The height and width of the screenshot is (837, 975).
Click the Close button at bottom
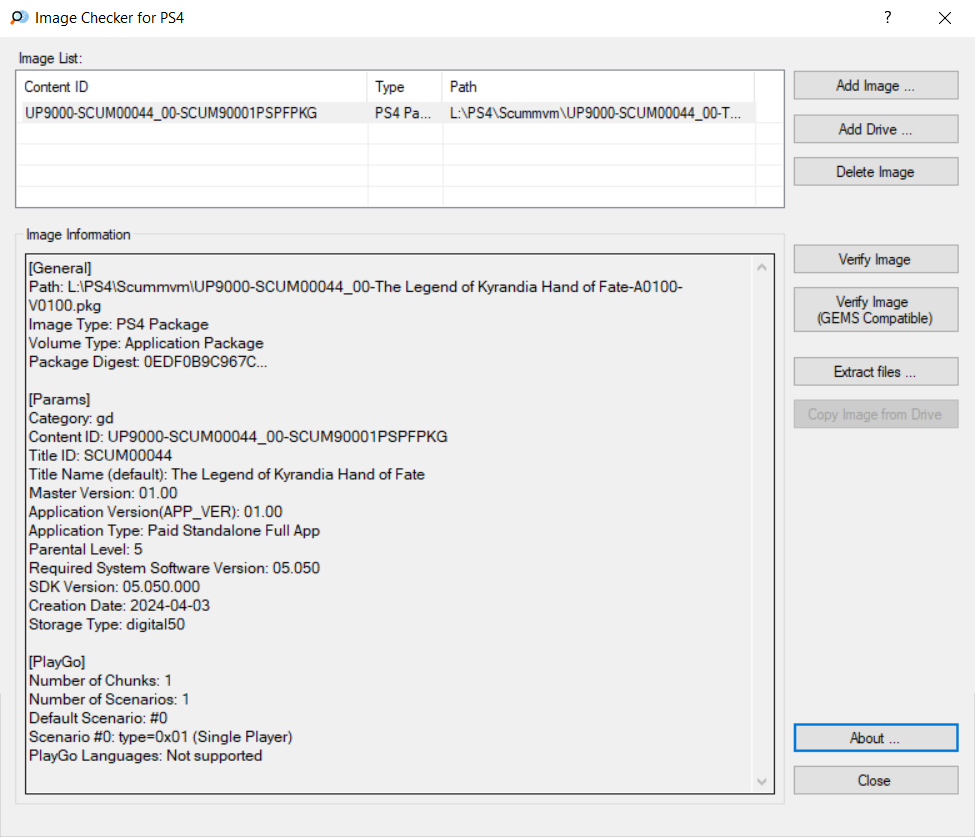[x=876, y=780]
